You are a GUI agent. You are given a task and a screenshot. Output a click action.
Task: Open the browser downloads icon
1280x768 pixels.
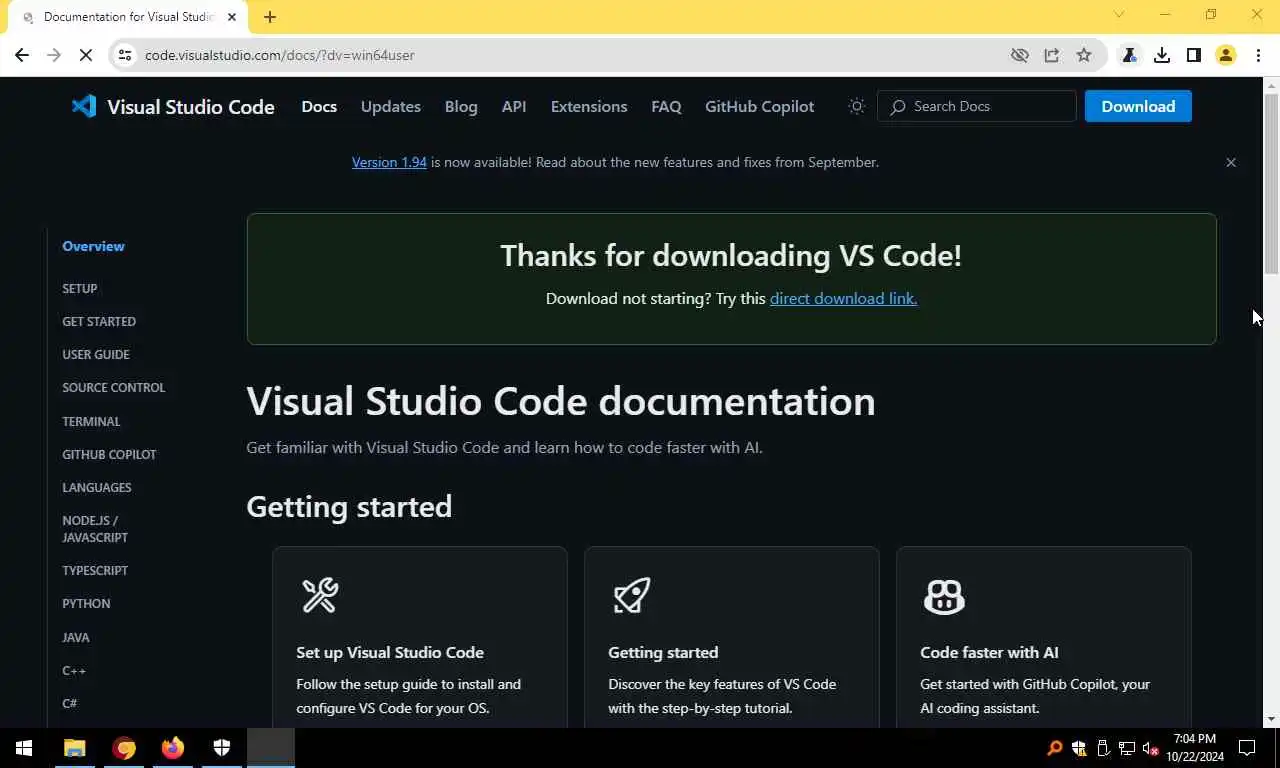(x=1162, y=55)
